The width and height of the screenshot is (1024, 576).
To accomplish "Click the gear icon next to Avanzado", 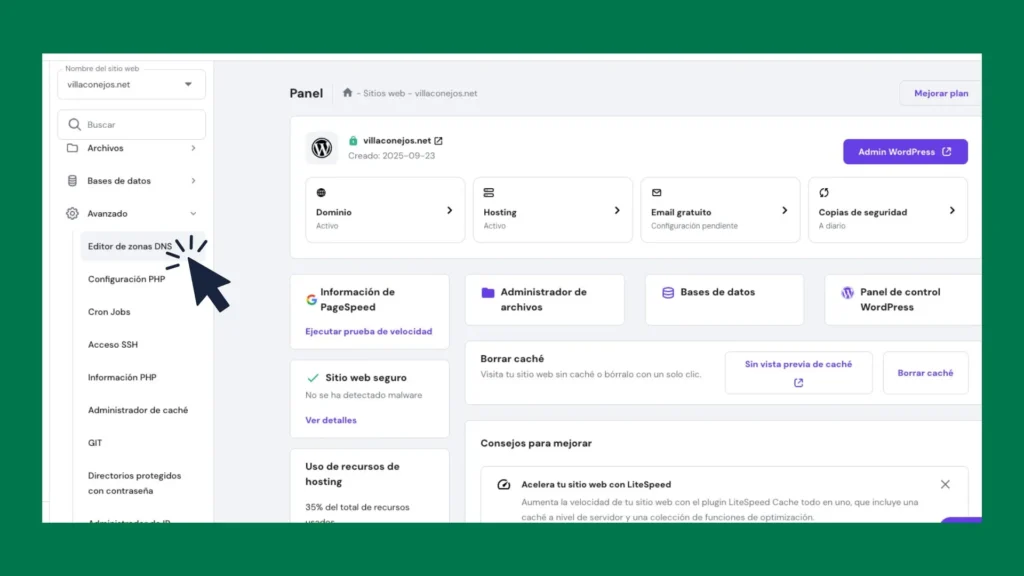I will pos(72,214).
